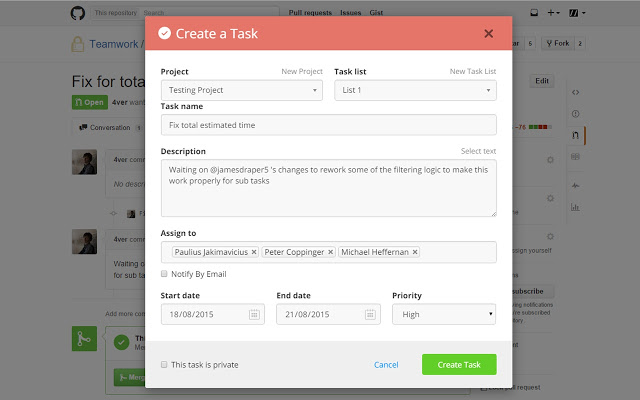Open the Priority dropdown set to High

[444, 314]
